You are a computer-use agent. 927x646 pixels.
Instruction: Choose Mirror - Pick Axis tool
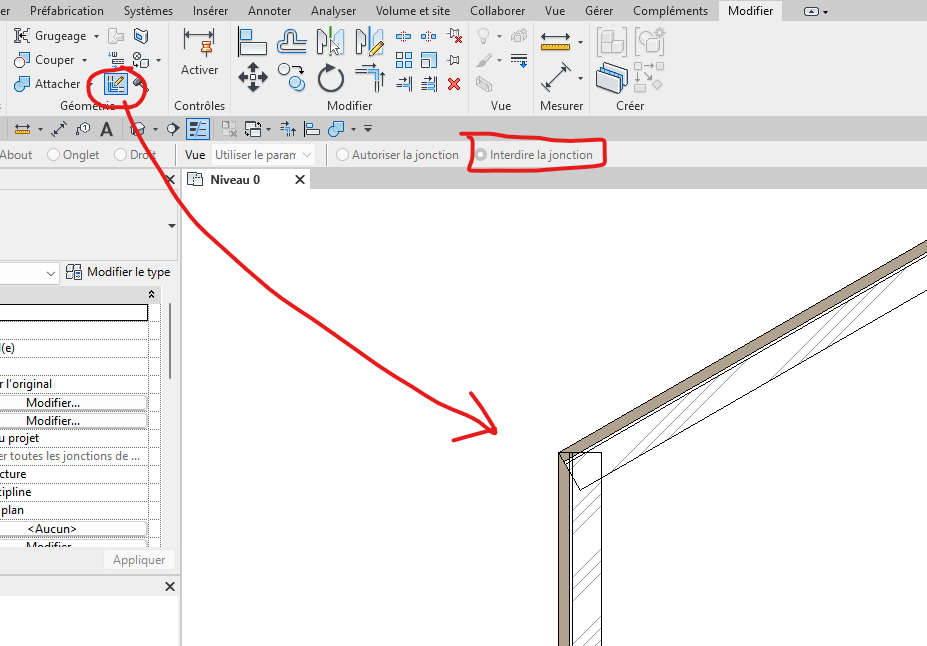[330, 42]
